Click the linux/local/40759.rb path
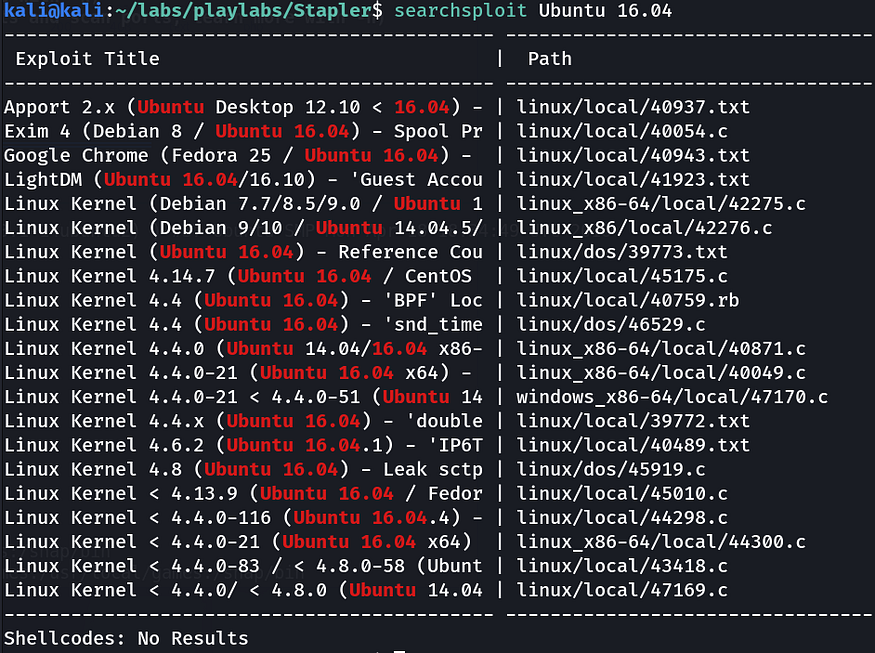The image size is (875, 653). (627, 300)
